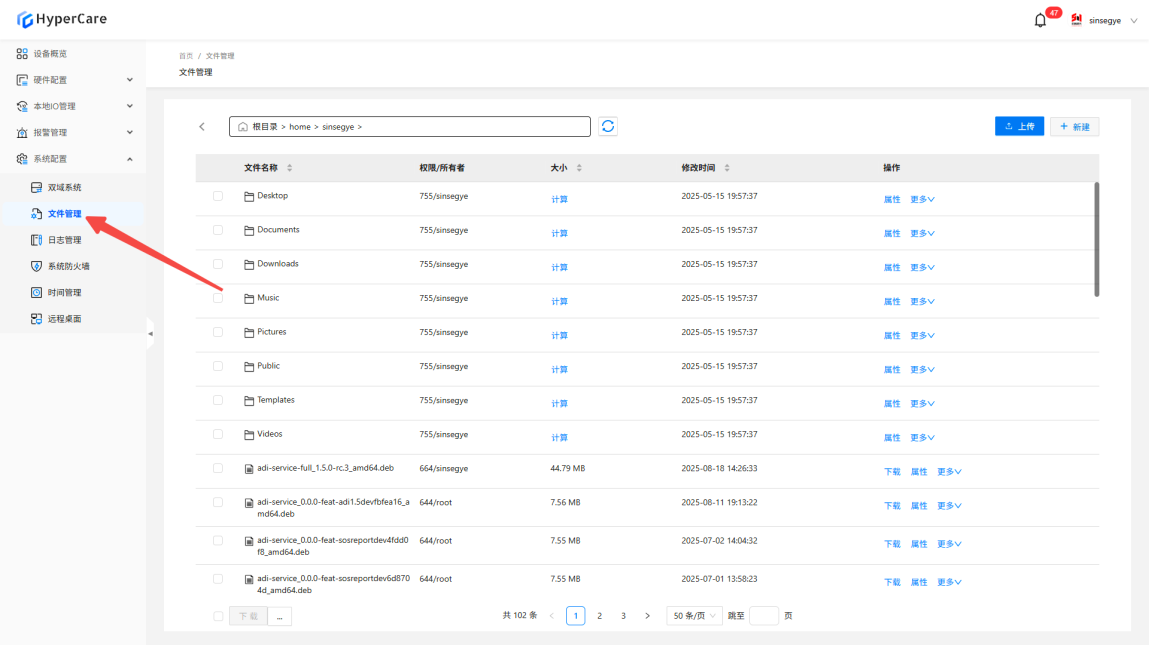The height and width of the screenshot is (645, 1149).
Task: Check the Documents folder checkbox
Action: coord(218,230)
